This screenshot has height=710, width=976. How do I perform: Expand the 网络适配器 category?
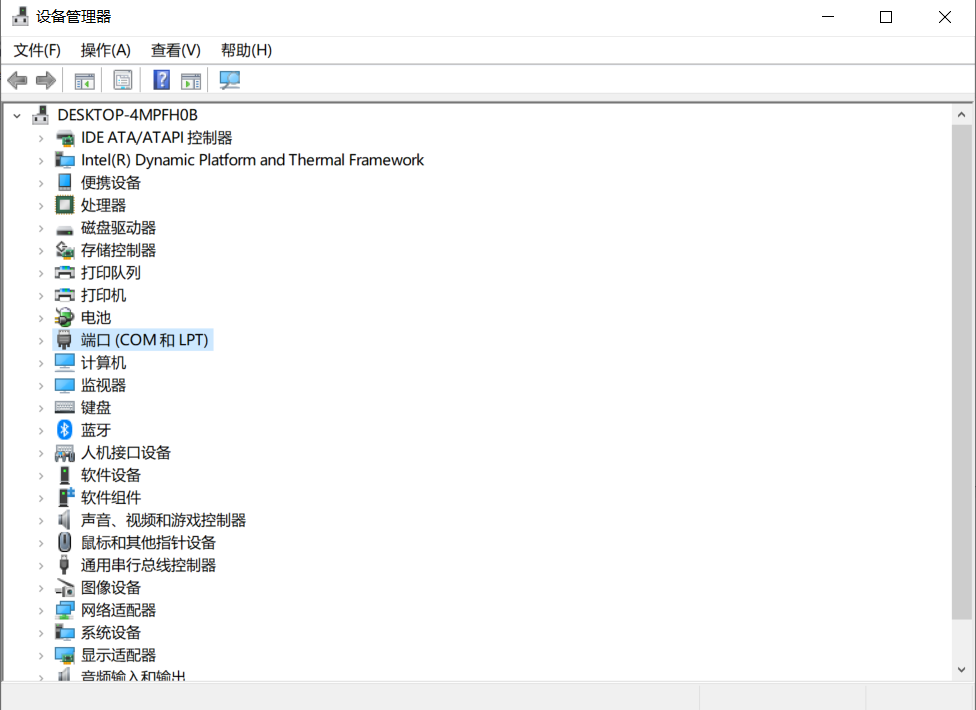(41, 610)
